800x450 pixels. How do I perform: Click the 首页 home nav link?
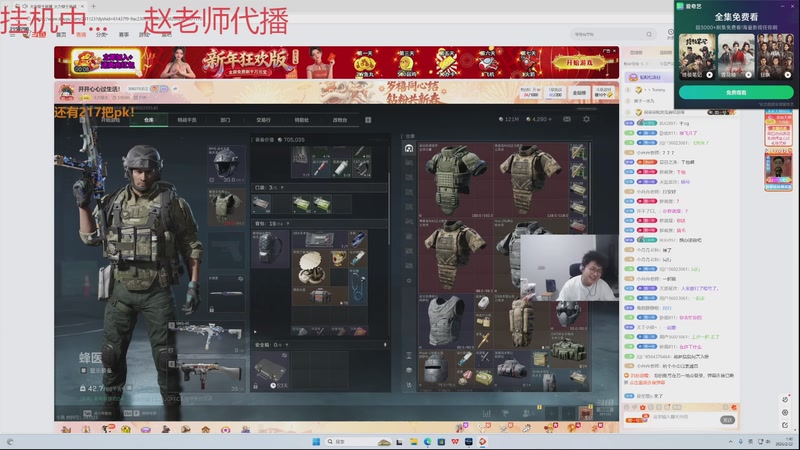tap(61, 35)
